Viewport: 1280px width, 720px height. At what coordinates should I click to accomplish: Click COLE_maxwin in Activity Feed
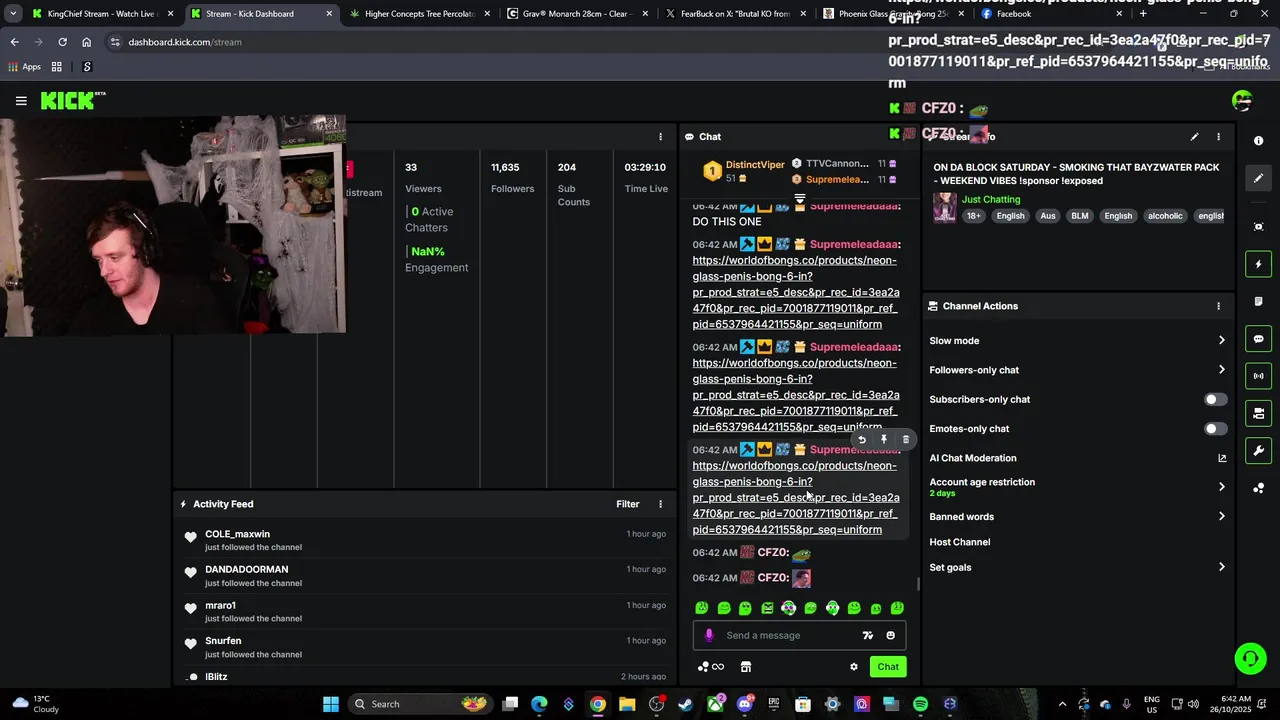[237, 534]
